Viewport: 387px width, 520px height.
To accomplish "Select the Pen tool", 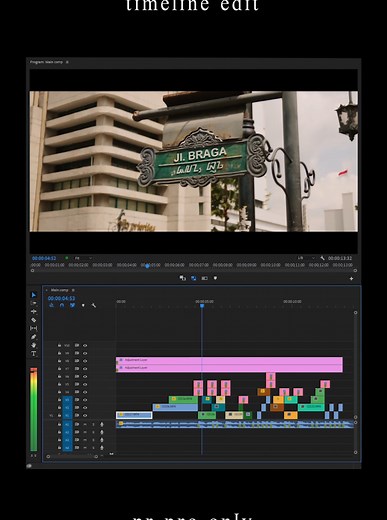I will [34, 337].
